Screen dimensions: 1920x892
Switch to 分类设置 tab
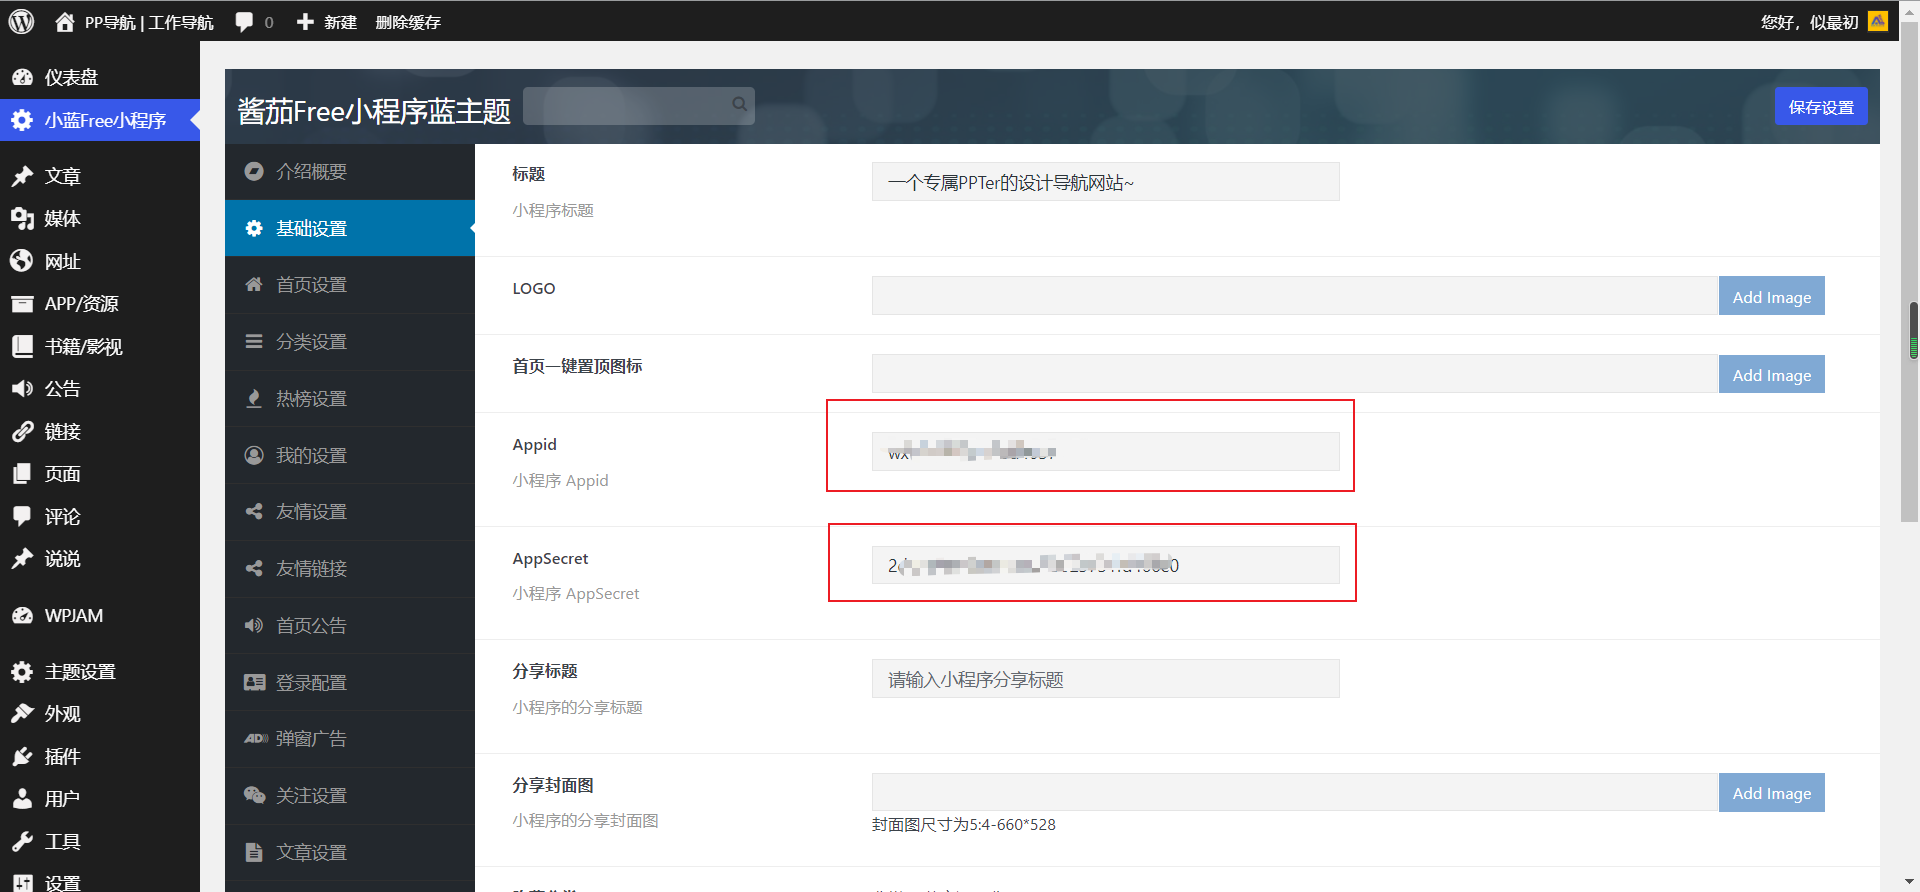pos(350,341)
